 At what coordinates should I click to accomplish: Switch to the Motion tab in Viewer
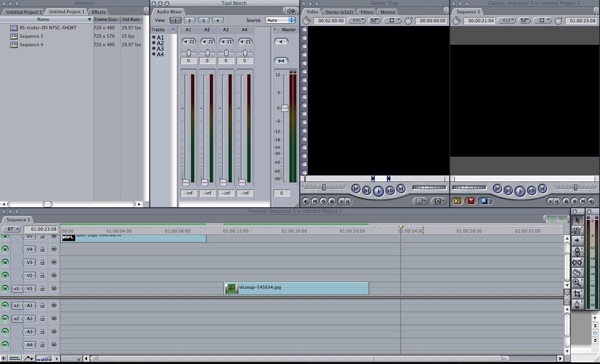pyautogui.click(x=388, y=12)
